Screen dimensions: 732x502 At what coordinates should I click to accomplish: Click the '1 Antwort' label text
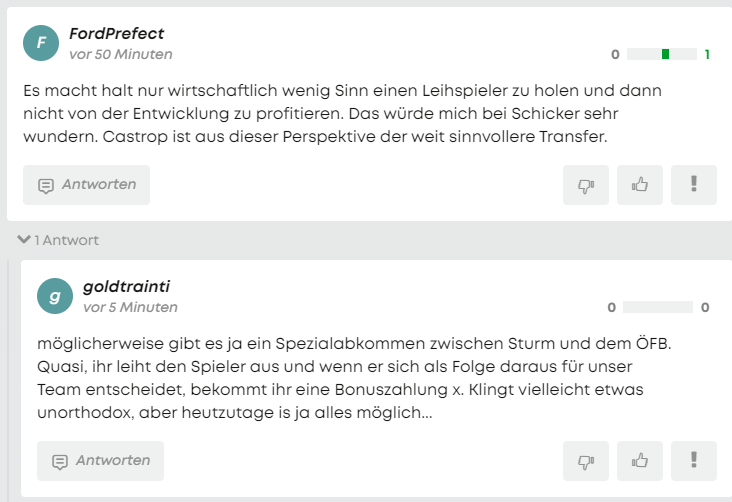[67, 240]
